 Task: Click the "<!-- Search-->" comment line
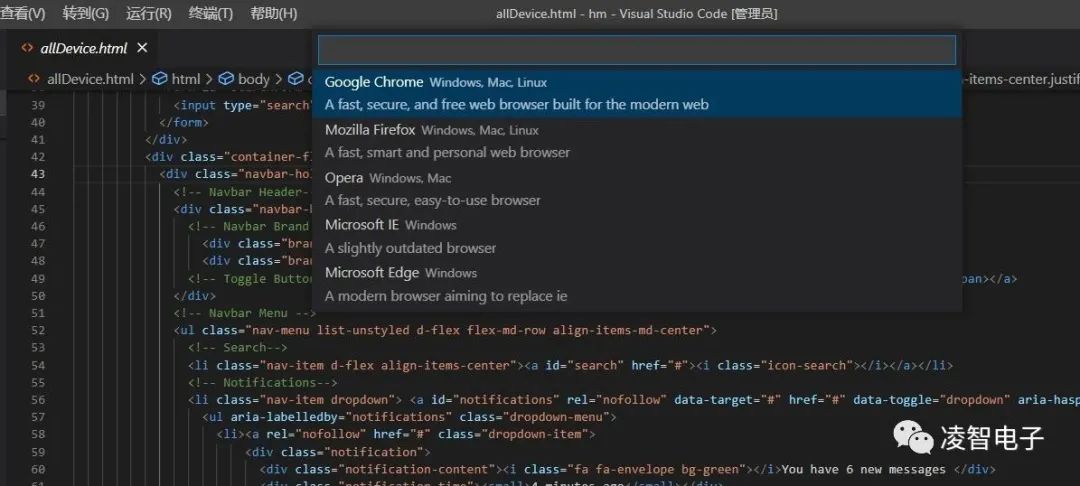pos(238,348)
